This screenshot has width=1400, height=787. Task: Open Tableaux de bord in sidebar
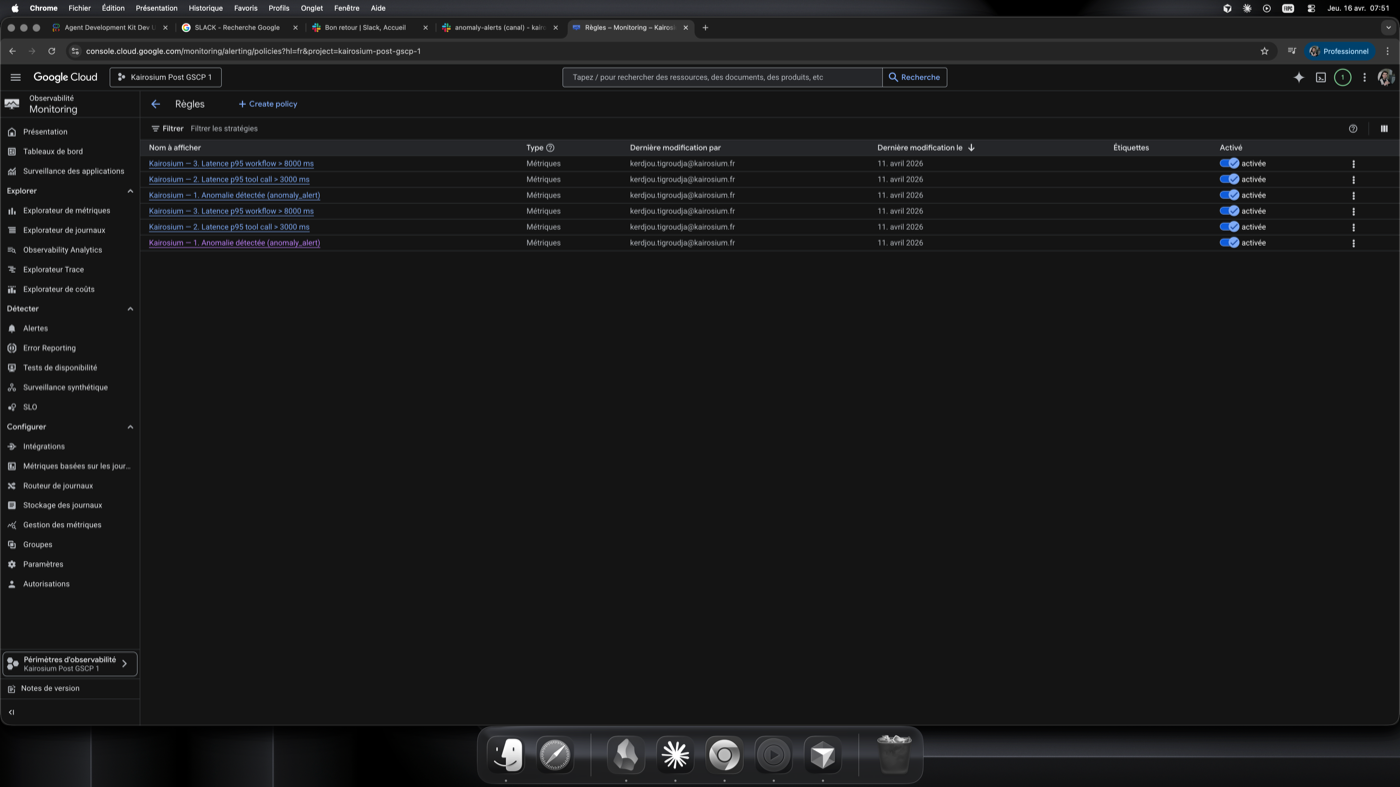(x=53, y=152)
